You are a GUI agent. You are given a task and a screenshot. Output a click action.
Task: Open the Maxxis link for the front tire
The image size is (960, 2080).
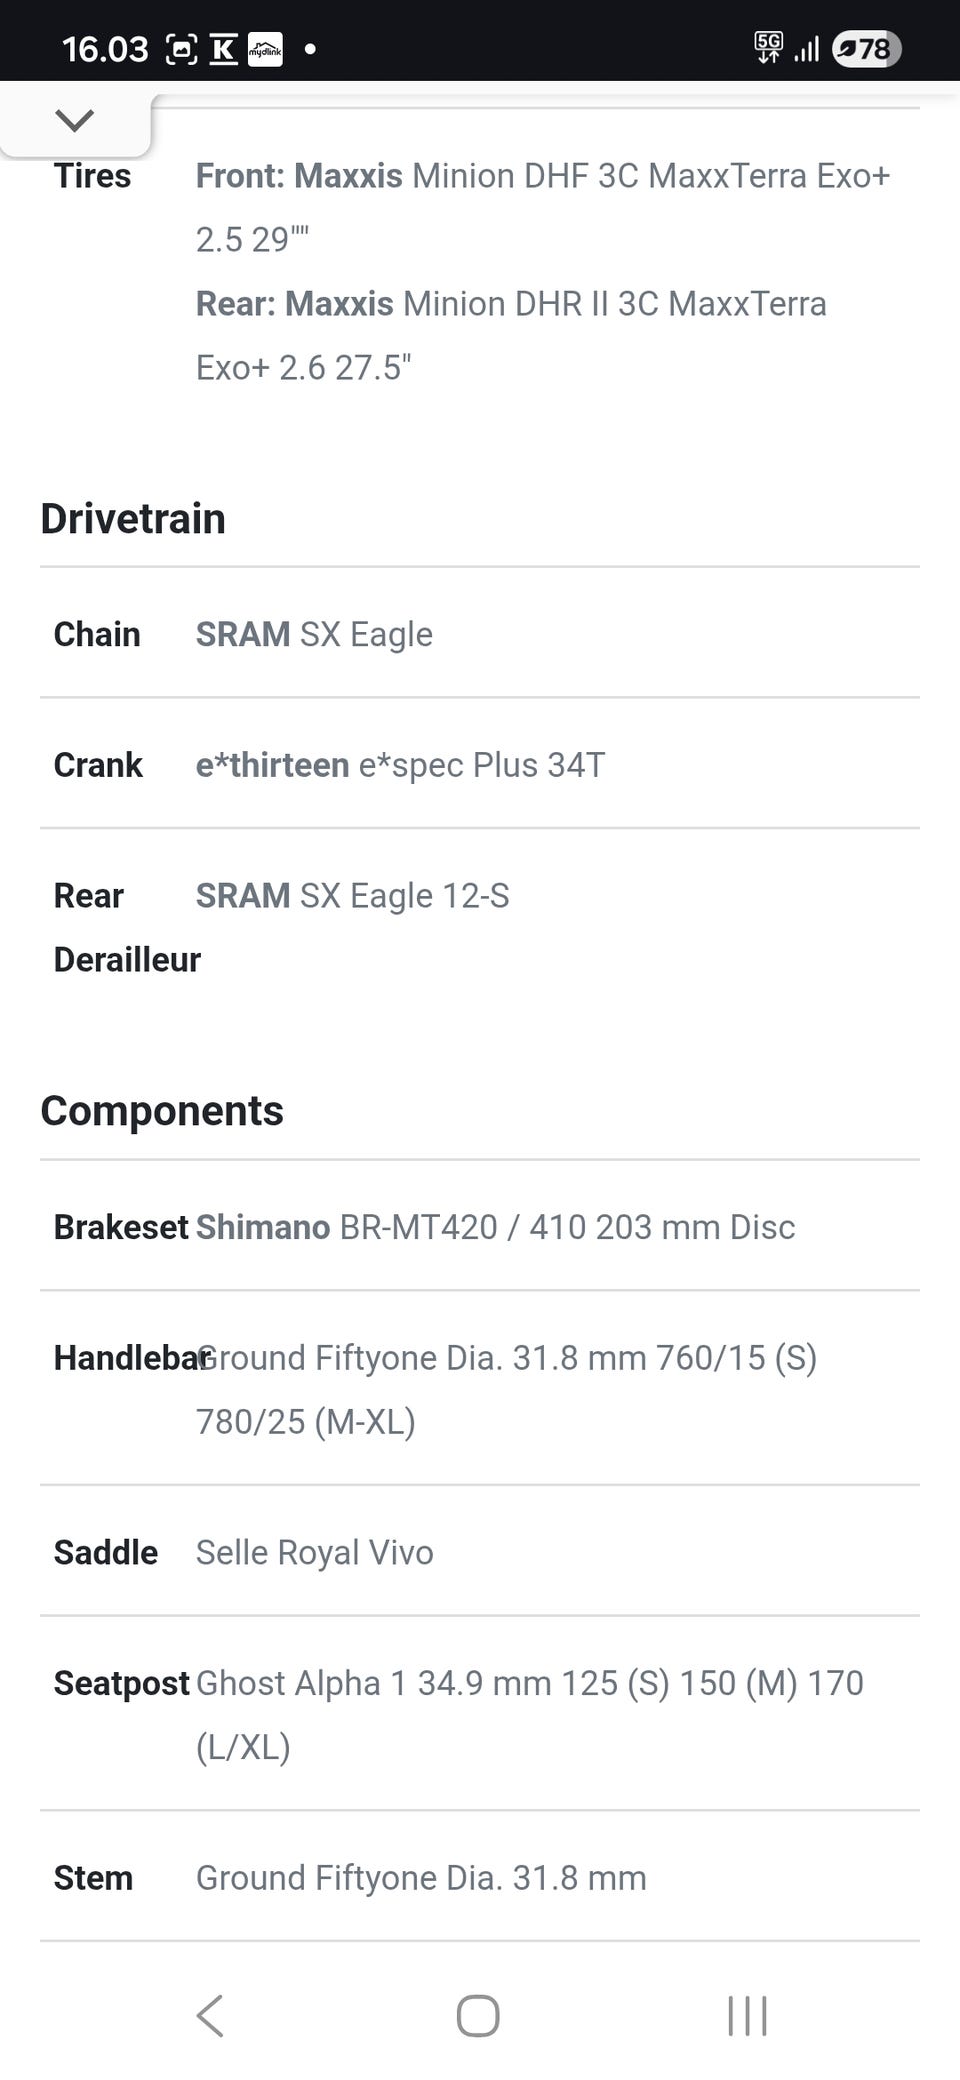tap(348, 176)
